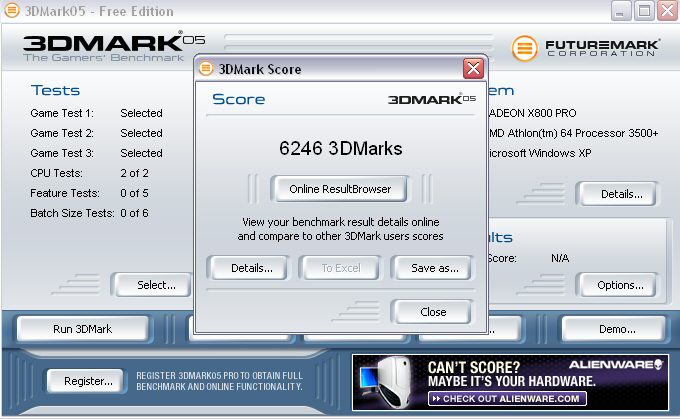Viewport: 680px width, 419px height.
Task: Close 3DMark Score dialog with red X
Action: pos(473,69)
